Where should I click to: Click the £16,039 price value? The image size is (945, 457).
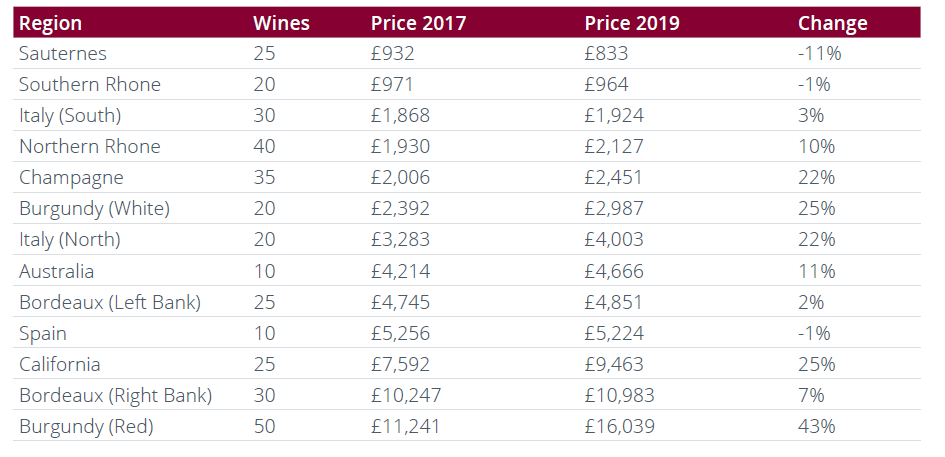pyautogui.click(x=620, y=427)
